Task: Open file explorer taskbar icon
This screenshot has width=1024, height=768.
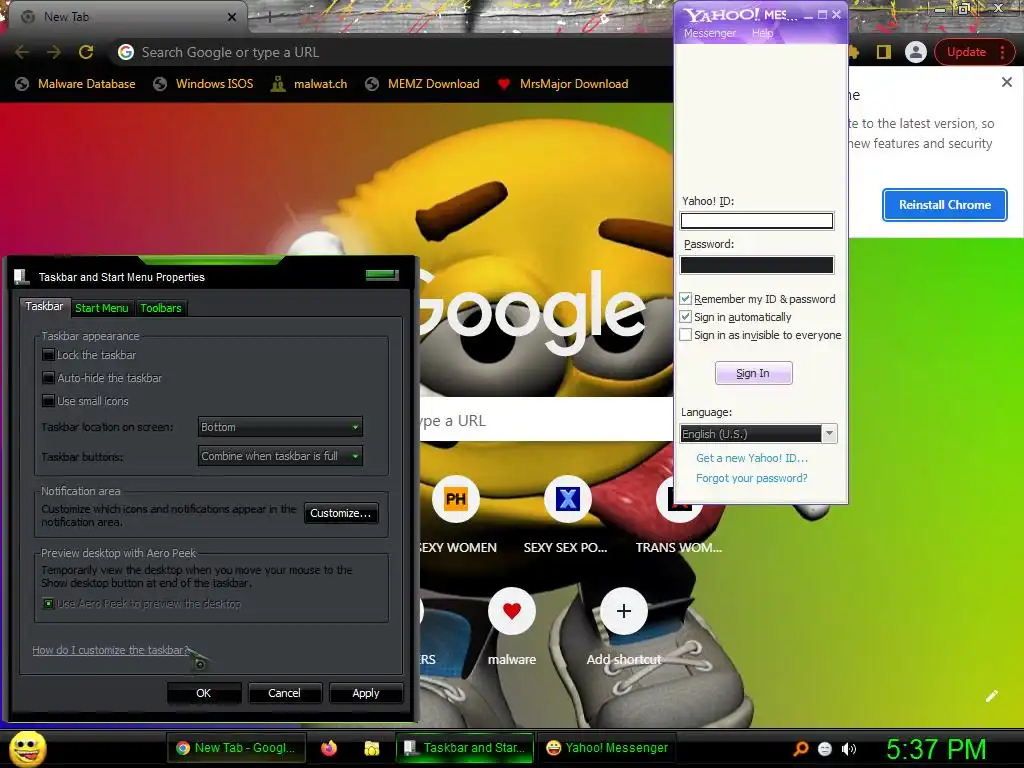Action: [372, 748]
